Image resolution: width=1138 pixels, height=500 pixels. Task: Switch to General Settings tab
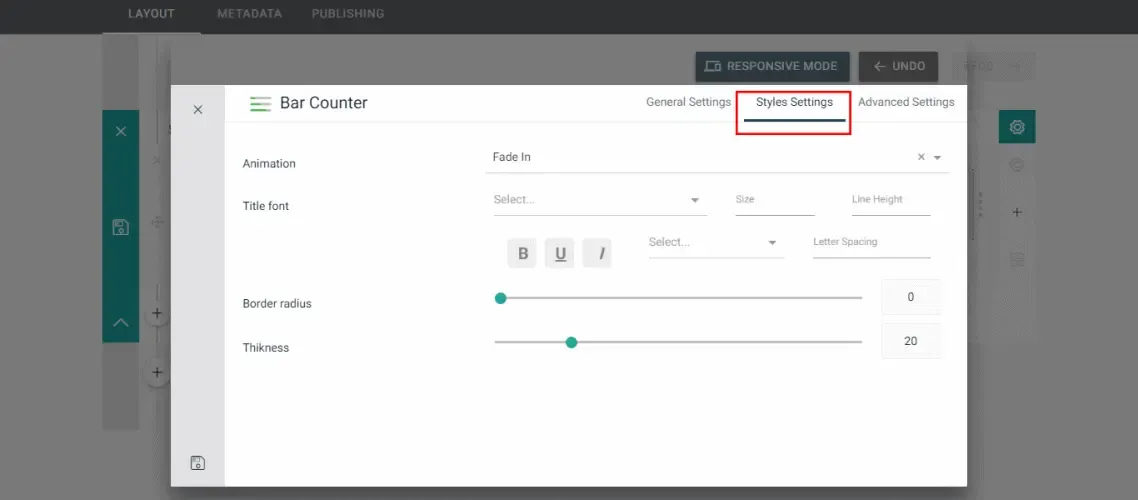click(688, 102)
